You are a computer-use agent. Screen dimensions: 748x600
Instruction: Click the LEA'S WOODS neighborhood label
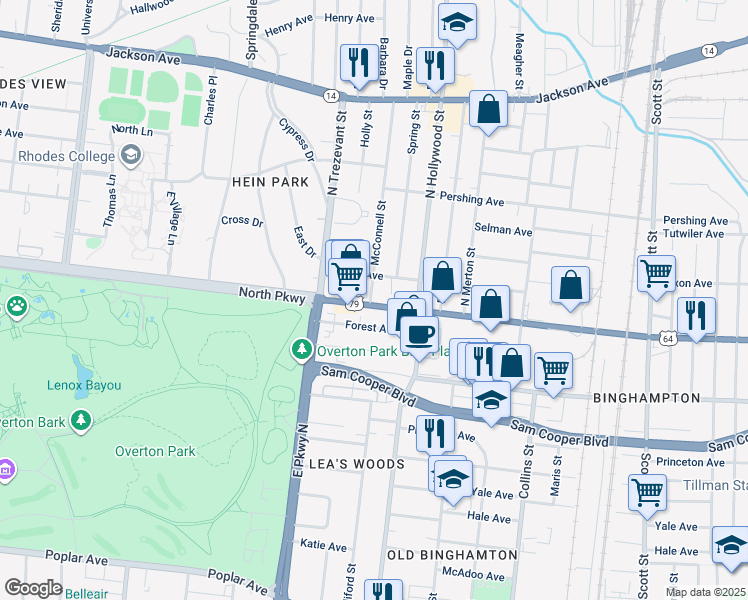[357, 464]
